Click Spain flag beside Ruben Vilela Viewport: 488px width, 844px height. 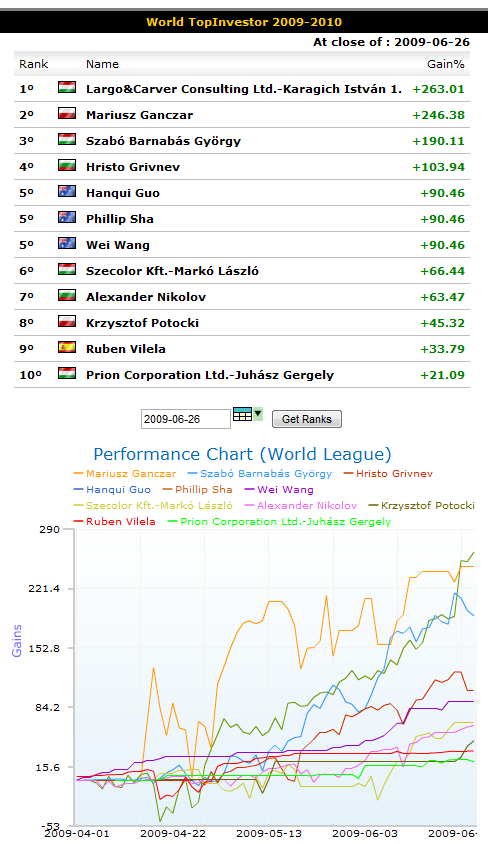click(x=67, y=347)
